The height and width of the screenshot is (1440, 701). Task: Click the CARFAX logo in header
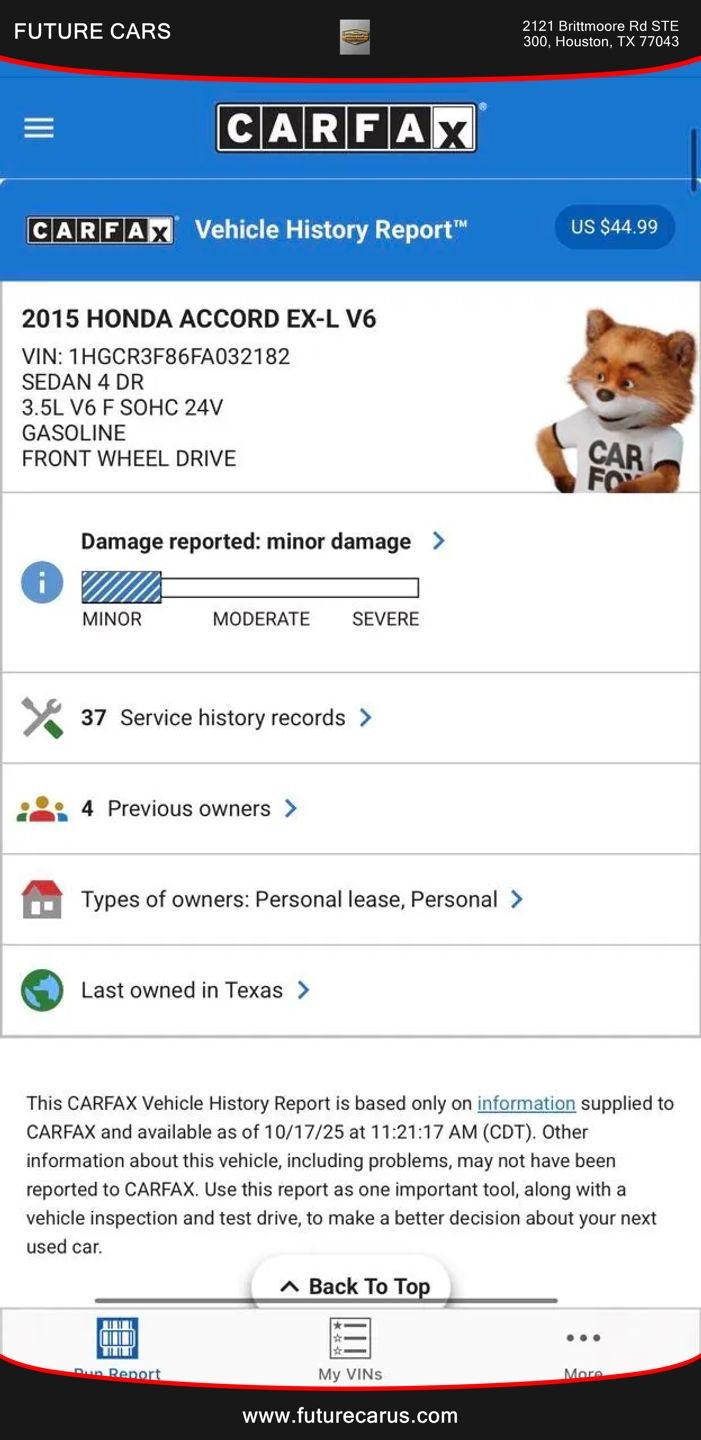[346, 128]
